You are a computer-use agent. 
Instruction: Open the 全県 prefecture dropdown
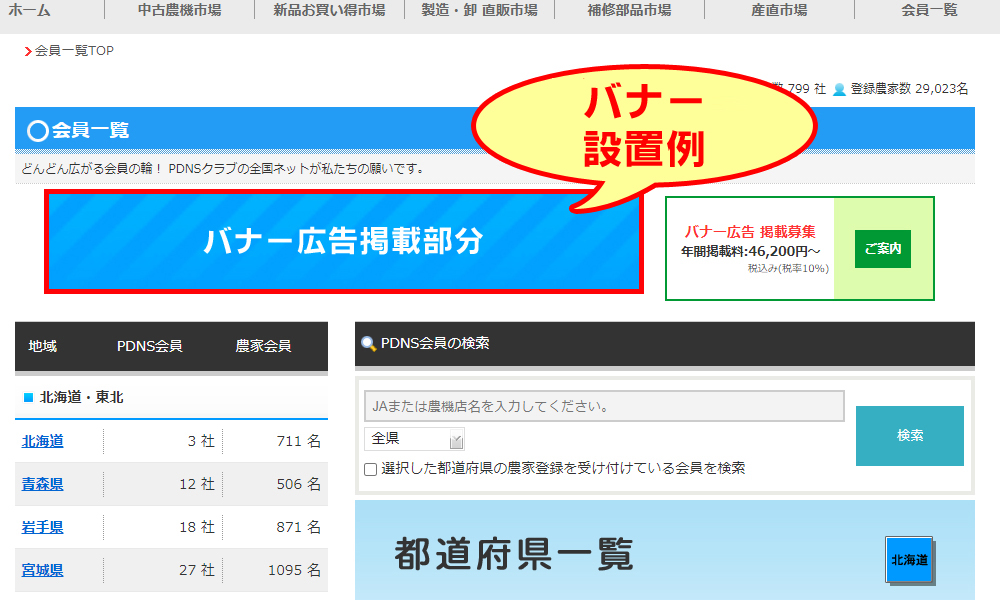click(x=414, y=439)
